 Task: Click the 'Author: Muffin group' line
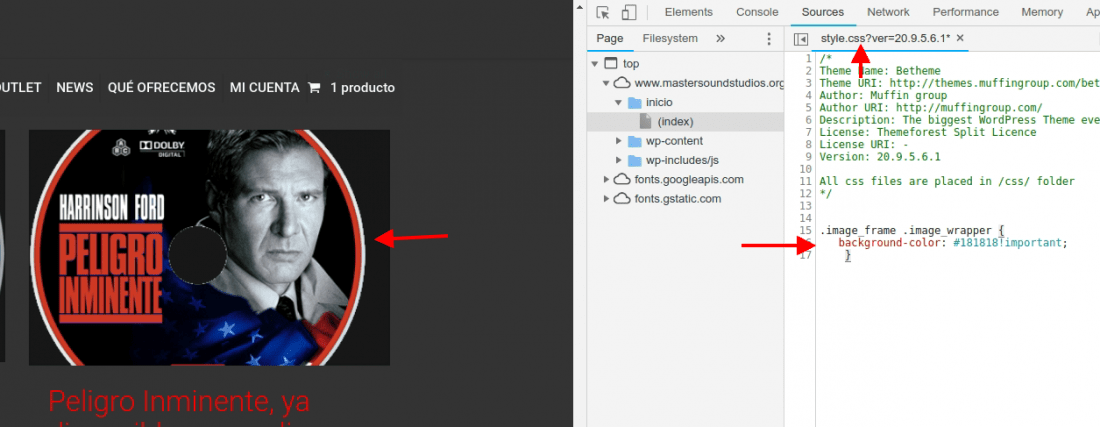tap(883, 95)
